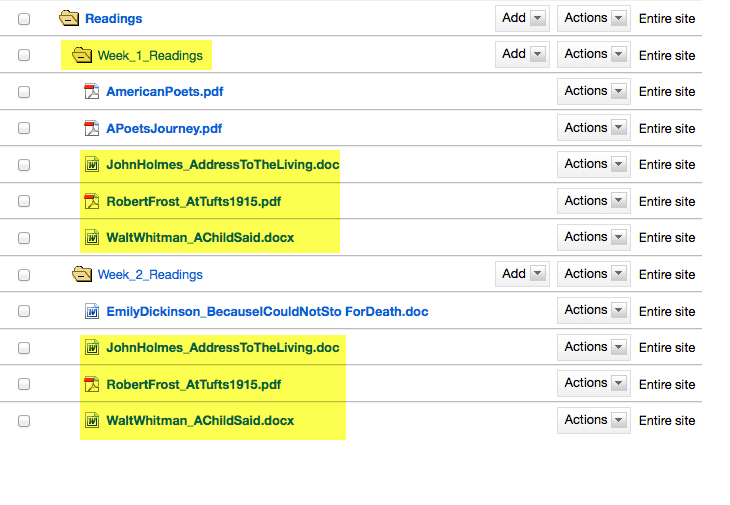
Task: Open the AmericanPoets.pdf link
Action: pos(165,92)
